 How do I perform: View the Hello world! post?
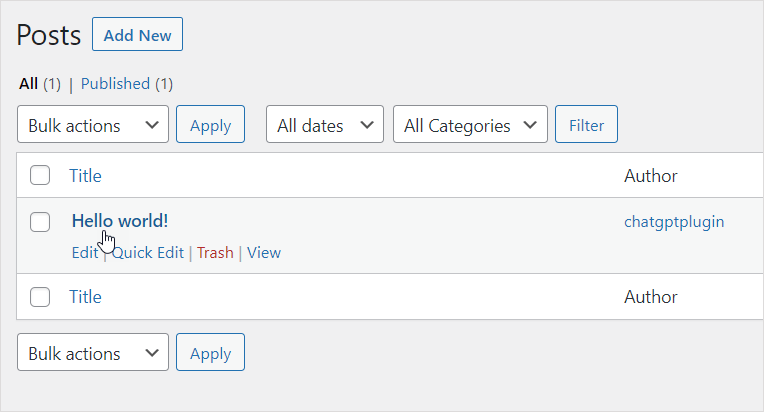[264, 253]
